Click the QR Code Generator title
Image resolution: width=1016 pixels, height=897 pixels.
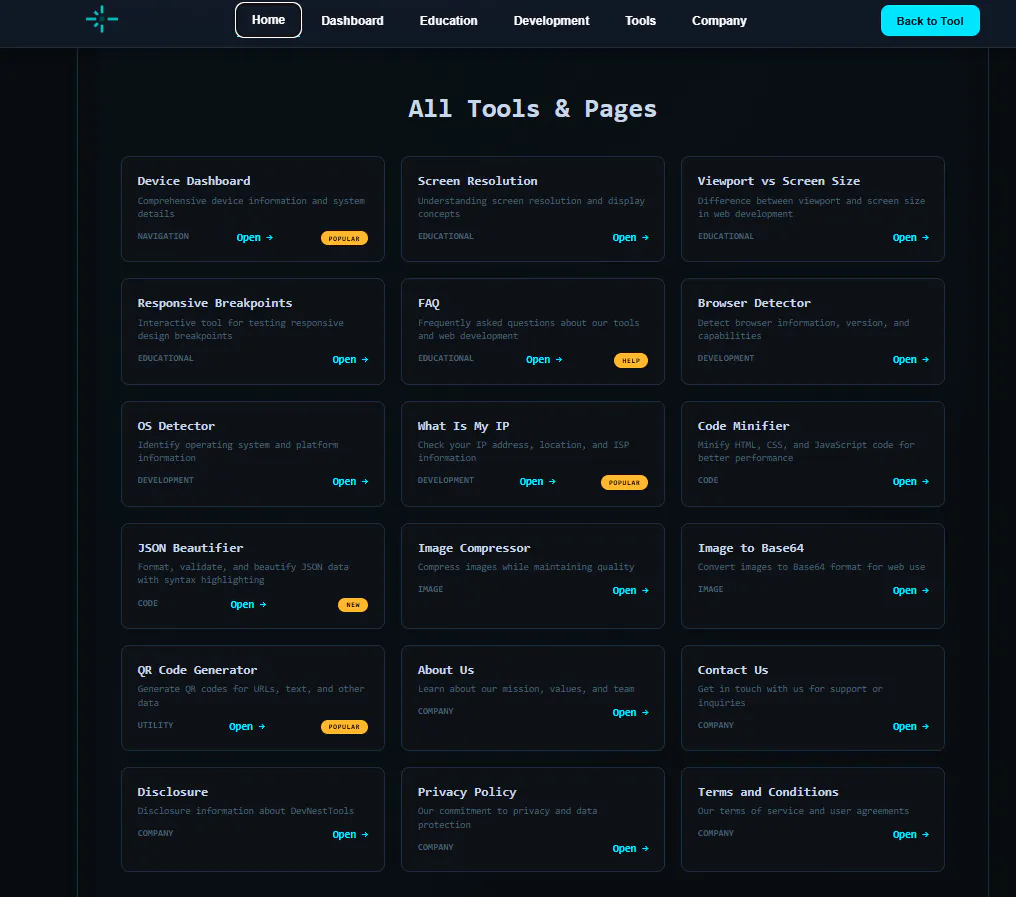point(197,670)
